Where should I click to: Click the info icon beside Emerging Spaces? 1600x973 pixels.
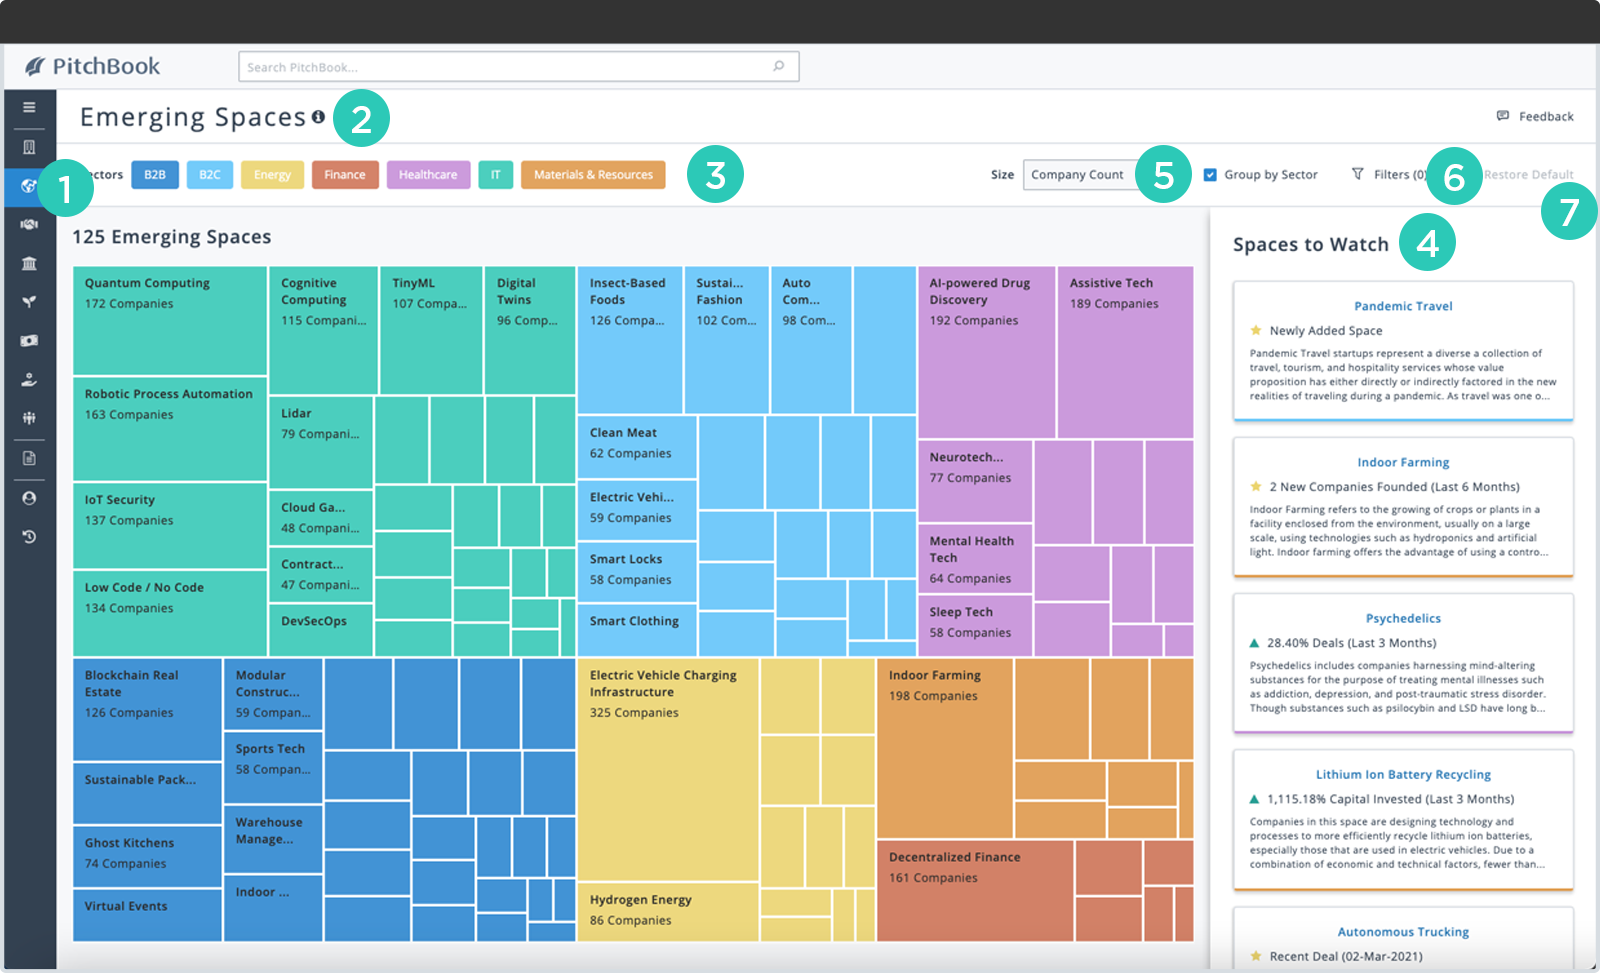pyautogui.click(x=318, y=117)
